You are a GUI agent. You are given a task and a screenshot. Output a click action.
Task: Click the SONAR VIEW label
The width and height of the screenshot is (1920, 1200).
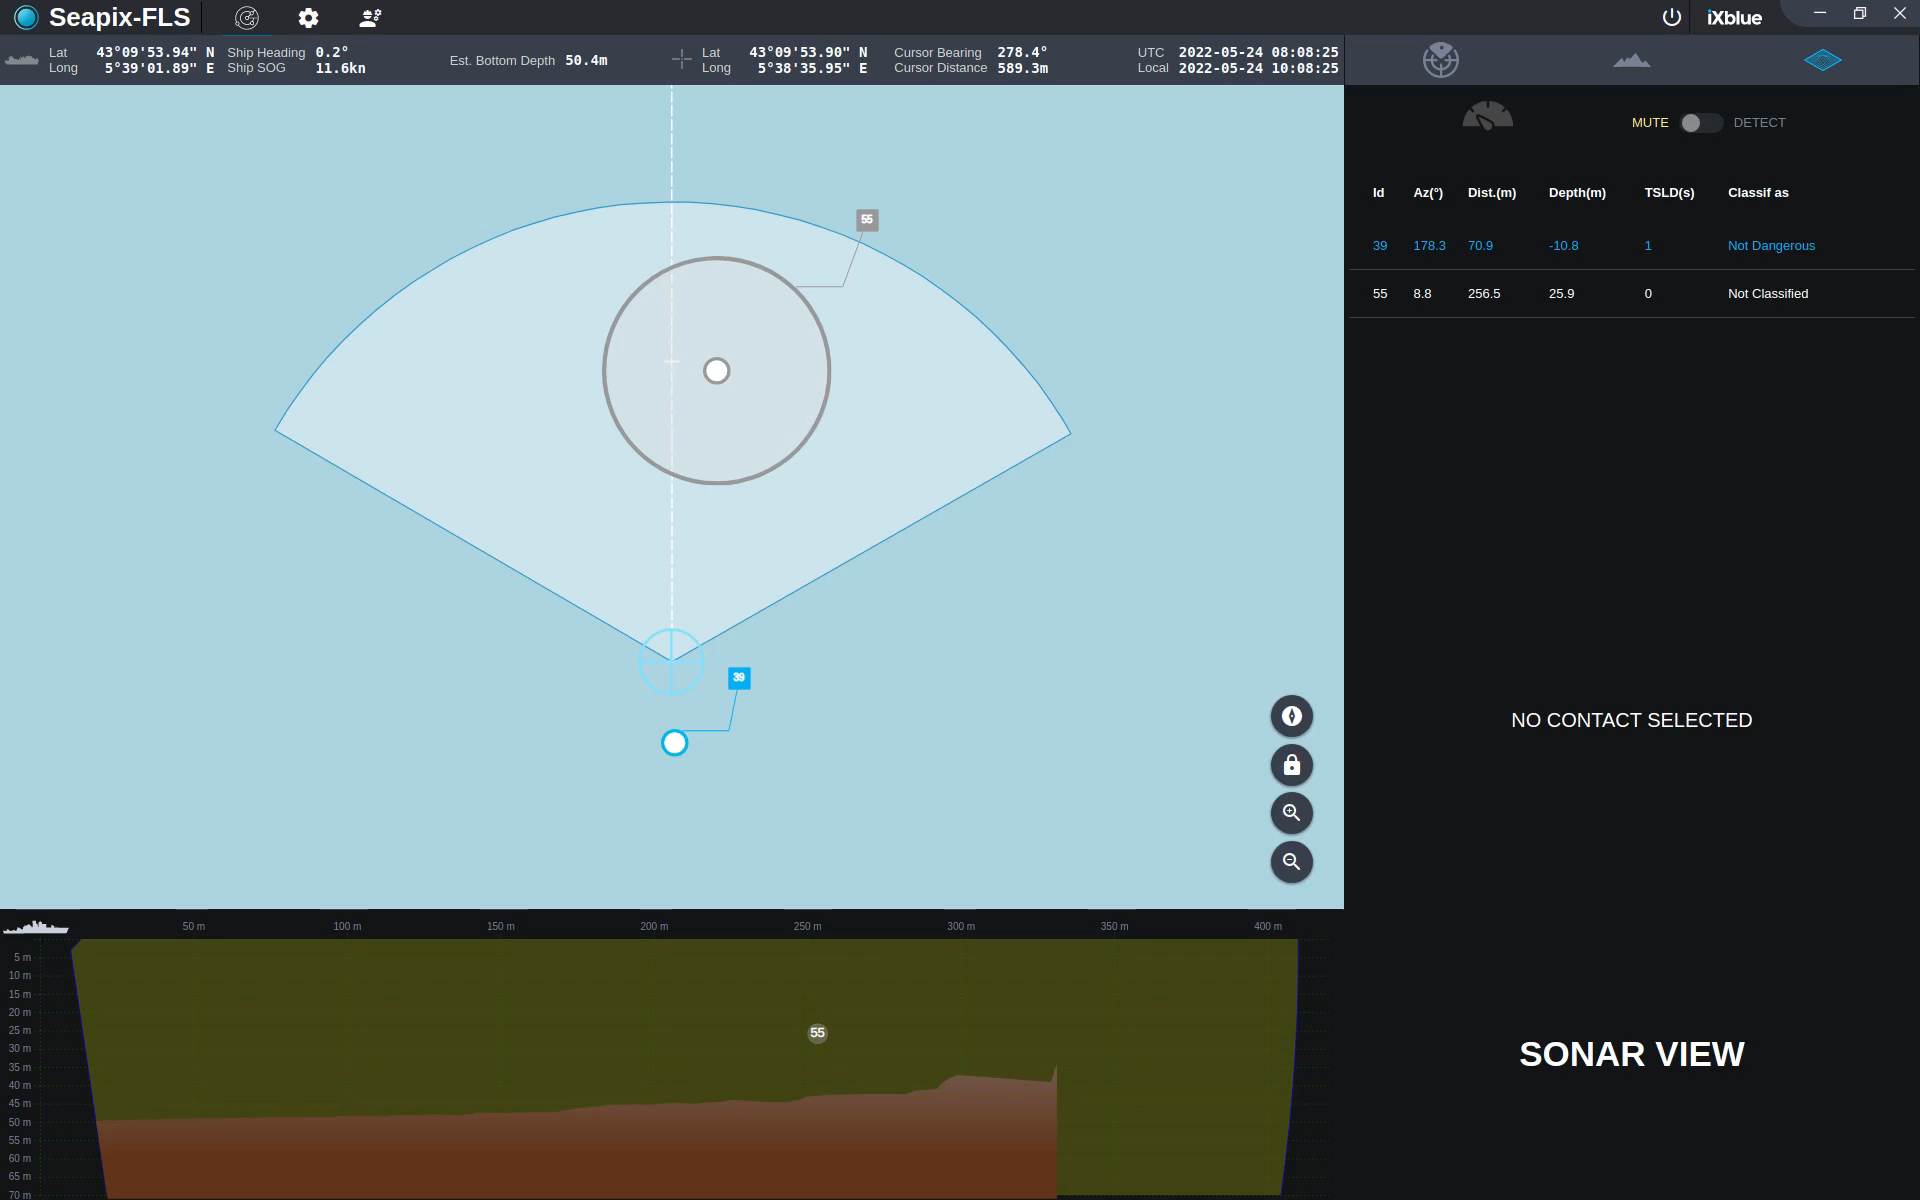[1631, 1054]
